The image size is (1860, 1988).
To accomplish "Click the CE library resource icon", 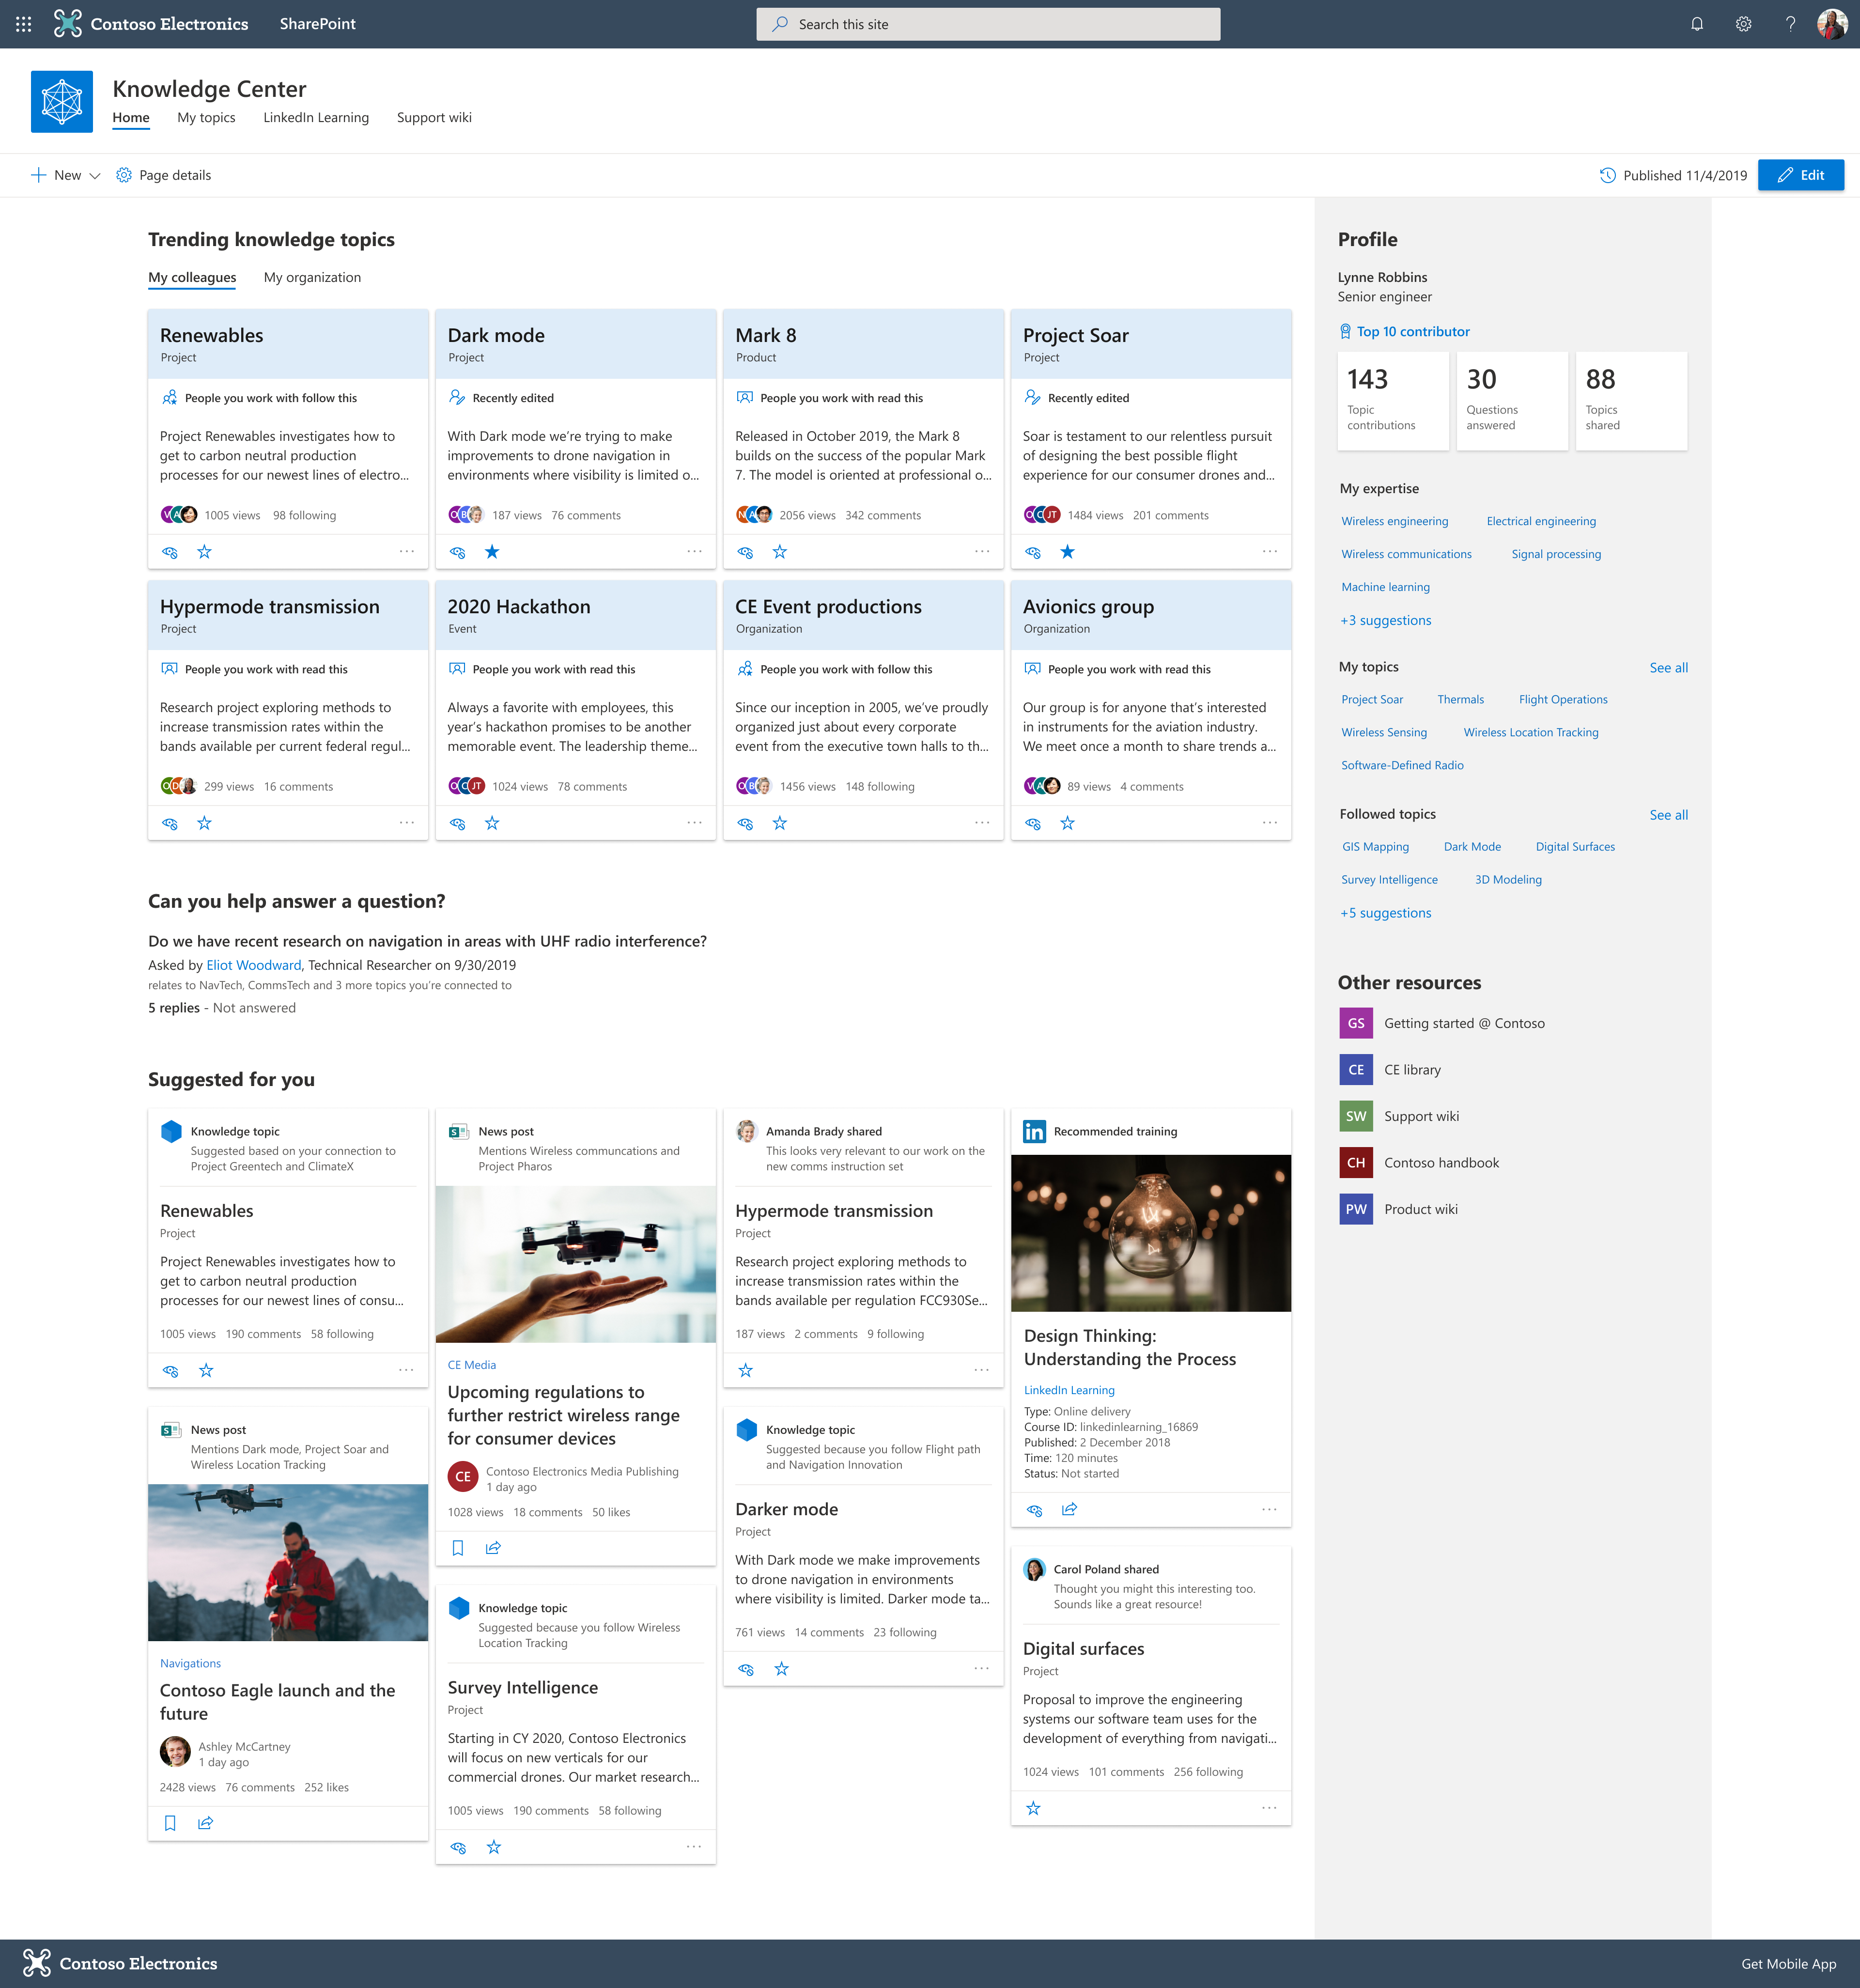I will click(1355, 1070).
